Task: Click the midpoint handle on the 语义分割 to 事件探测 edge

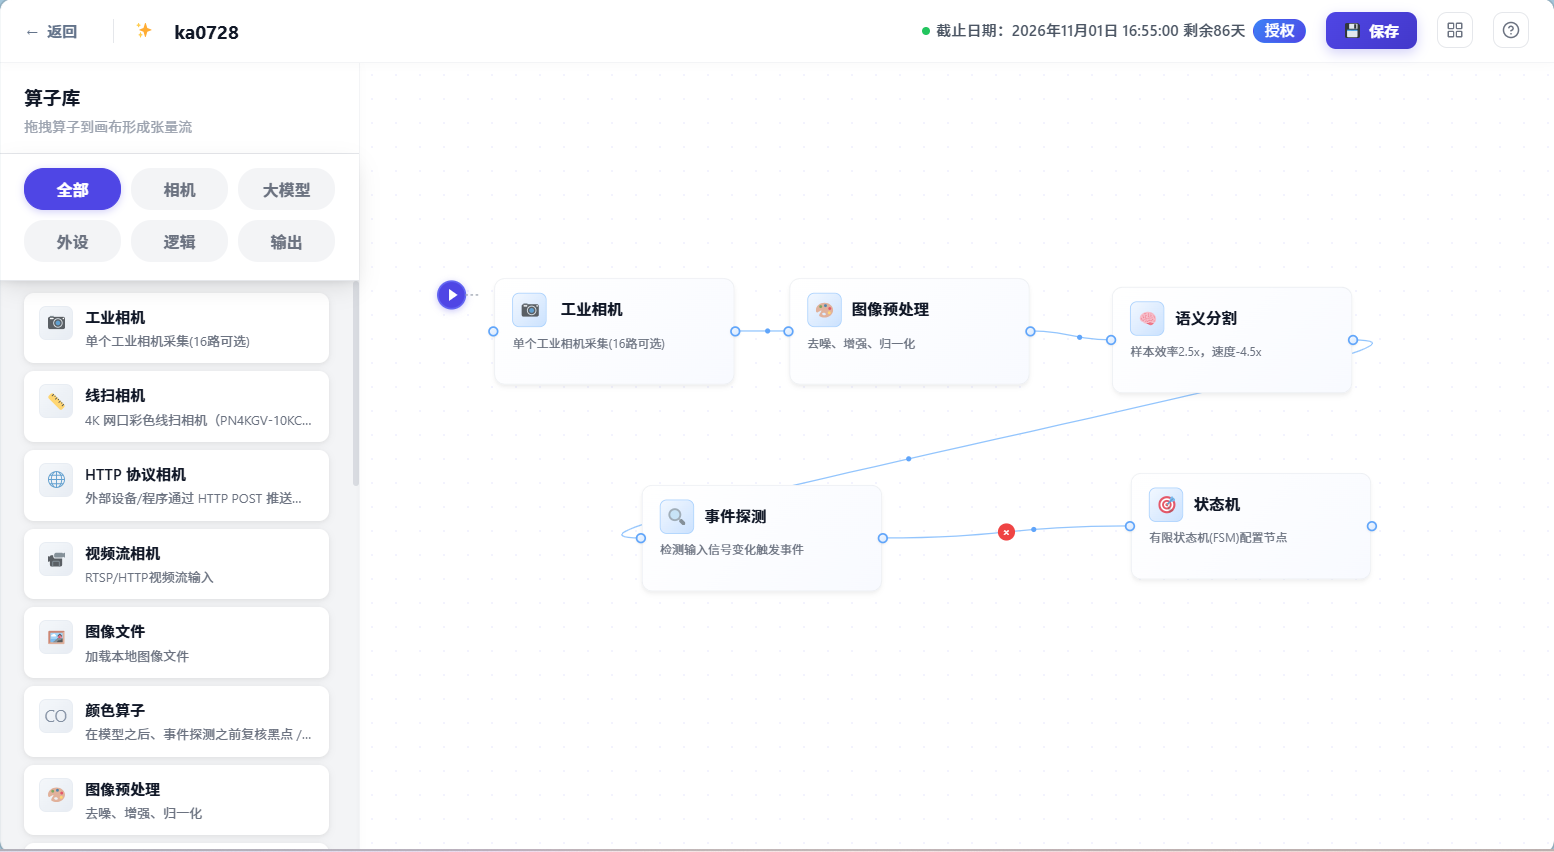Action: point(908,459)
